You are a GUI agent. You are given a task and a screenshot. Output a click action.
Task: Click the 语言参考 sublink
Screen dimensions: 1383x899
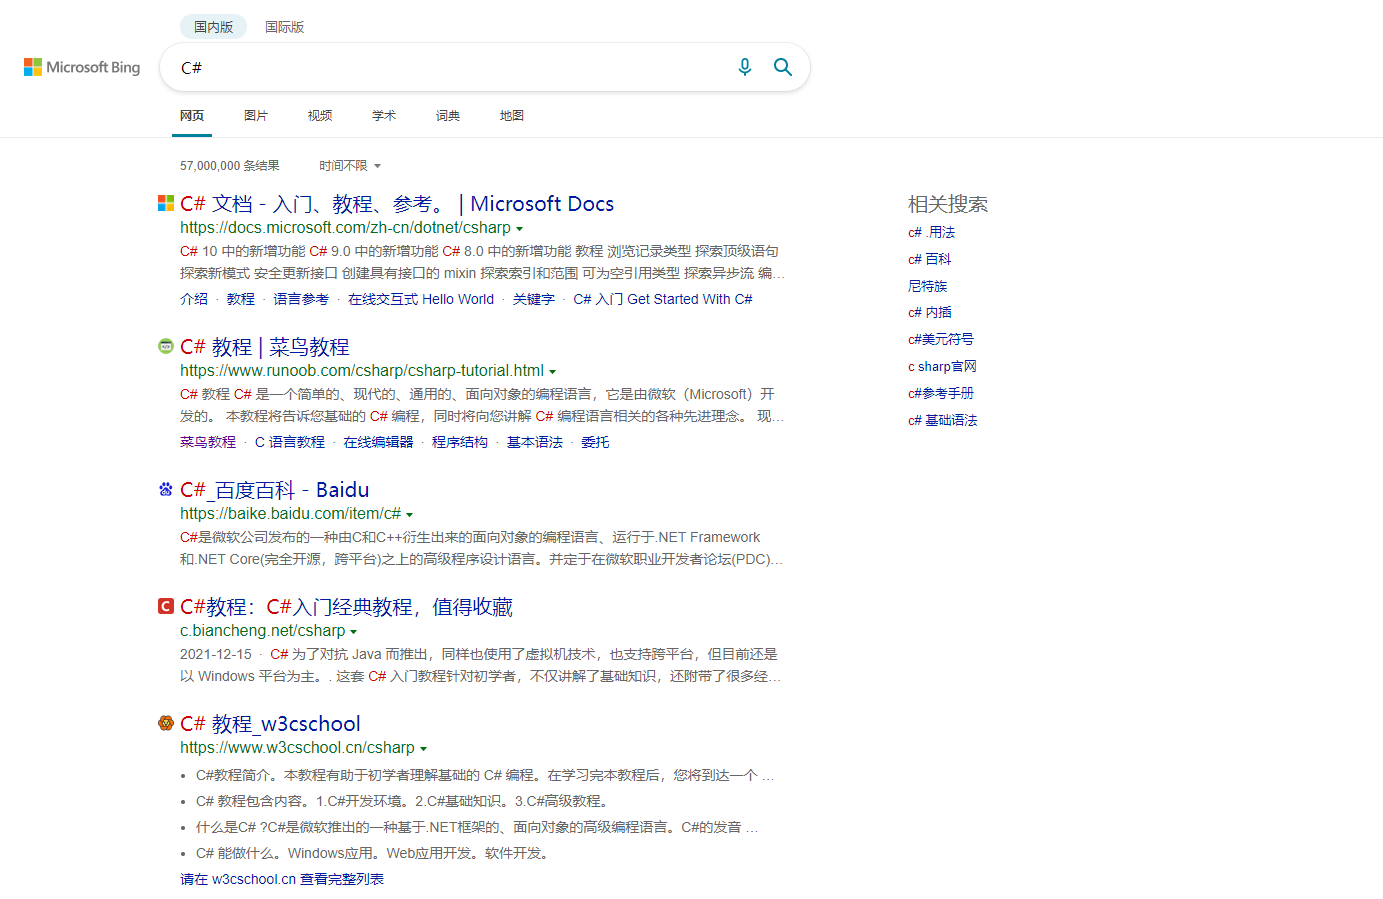click(301, 299)
